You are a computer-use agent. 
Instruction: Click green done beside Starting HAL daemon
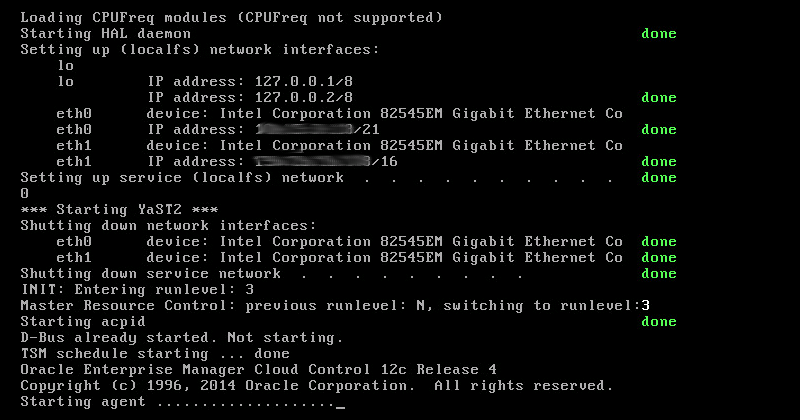(658, 34)
